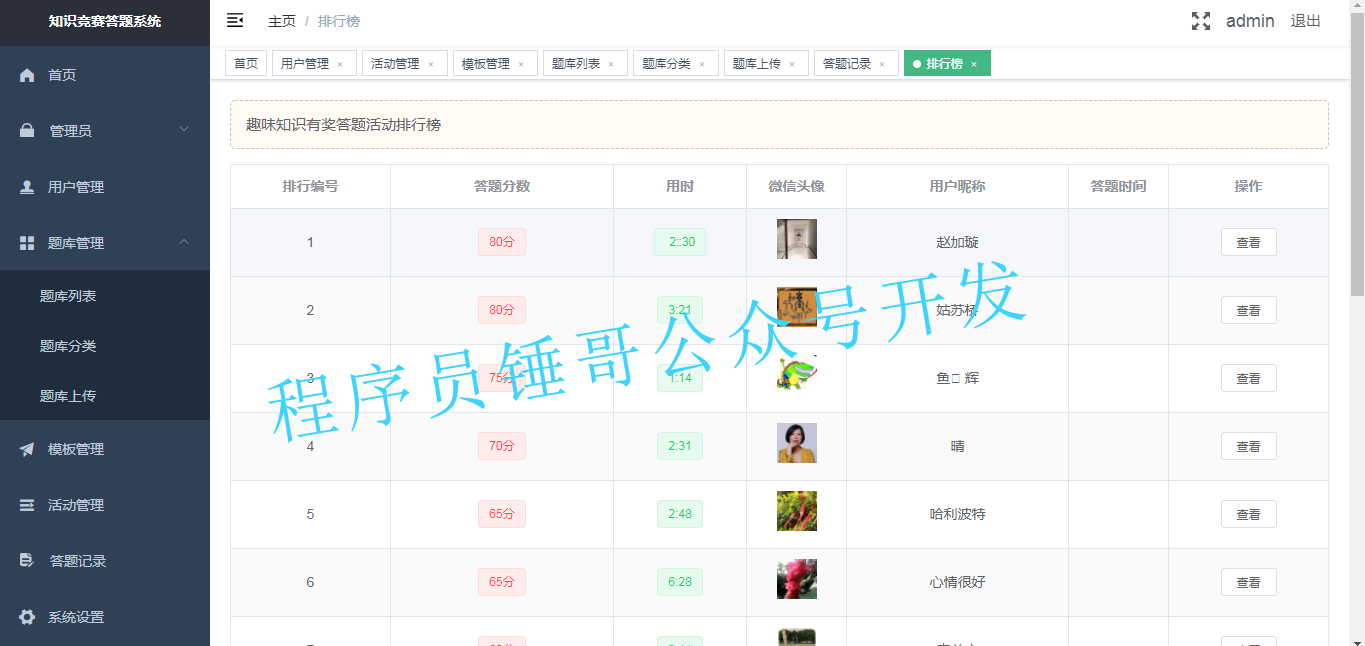Viewport: 1365px width, 646px height.
Task: Close the 答题记录 tab with its x
Action: coord(882,64)
